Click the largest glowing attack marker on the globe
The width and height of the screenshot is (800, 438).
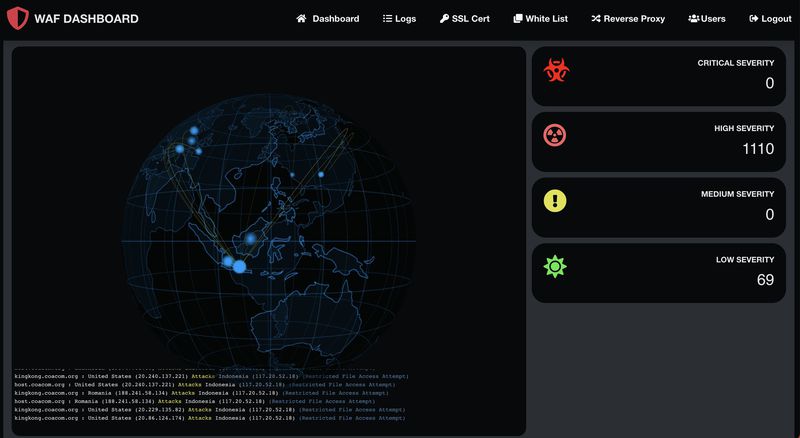239,266
